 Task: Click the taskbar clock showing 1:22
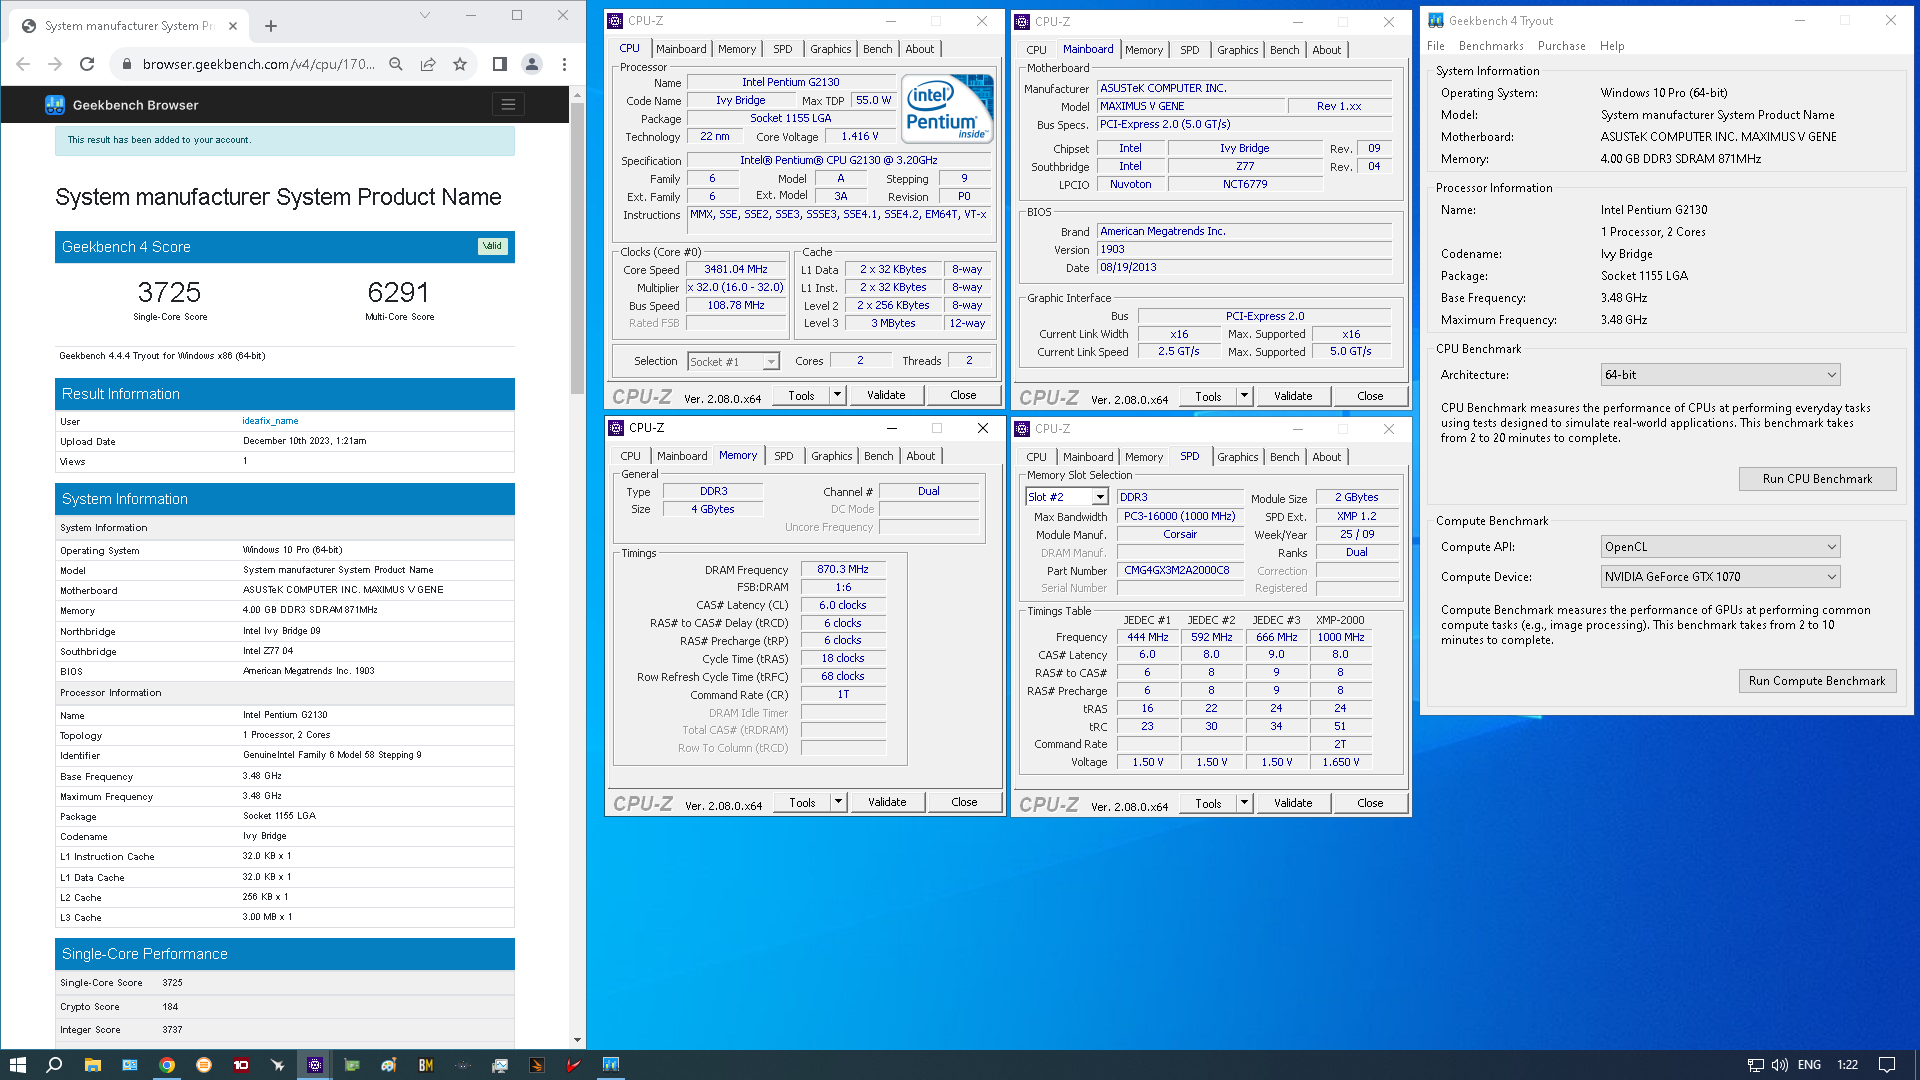click(1847, 1065)
